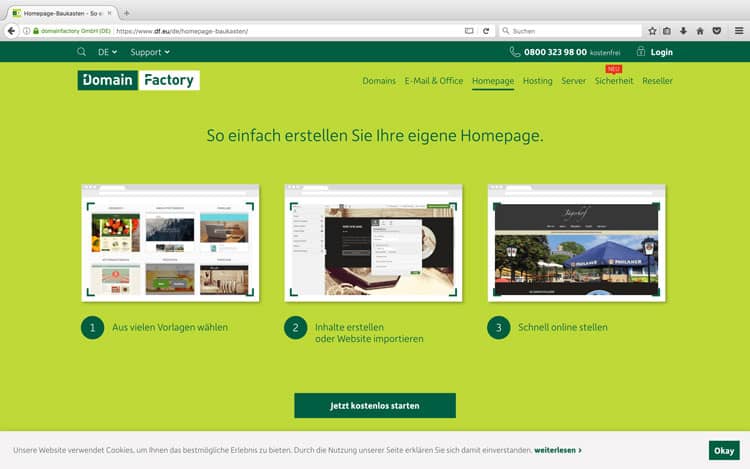Open the DE language dropdown
Viewport: 750px width, 469px height.
click(x=107, y=52)
